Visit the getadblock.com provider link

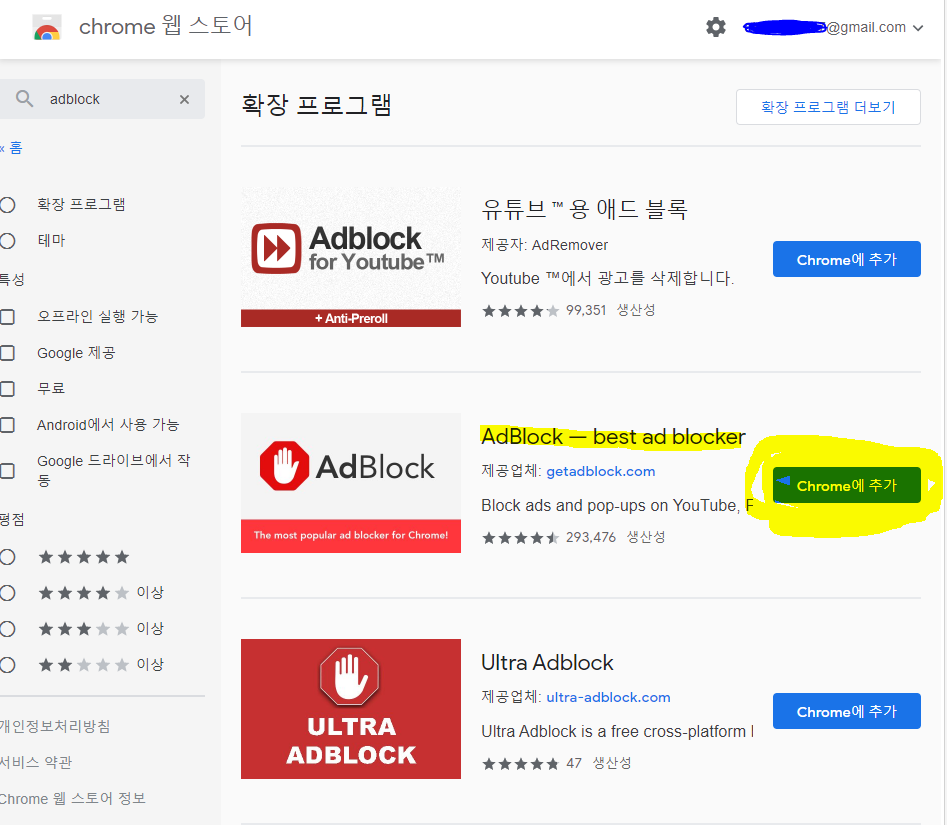click(x=600, y=471)
